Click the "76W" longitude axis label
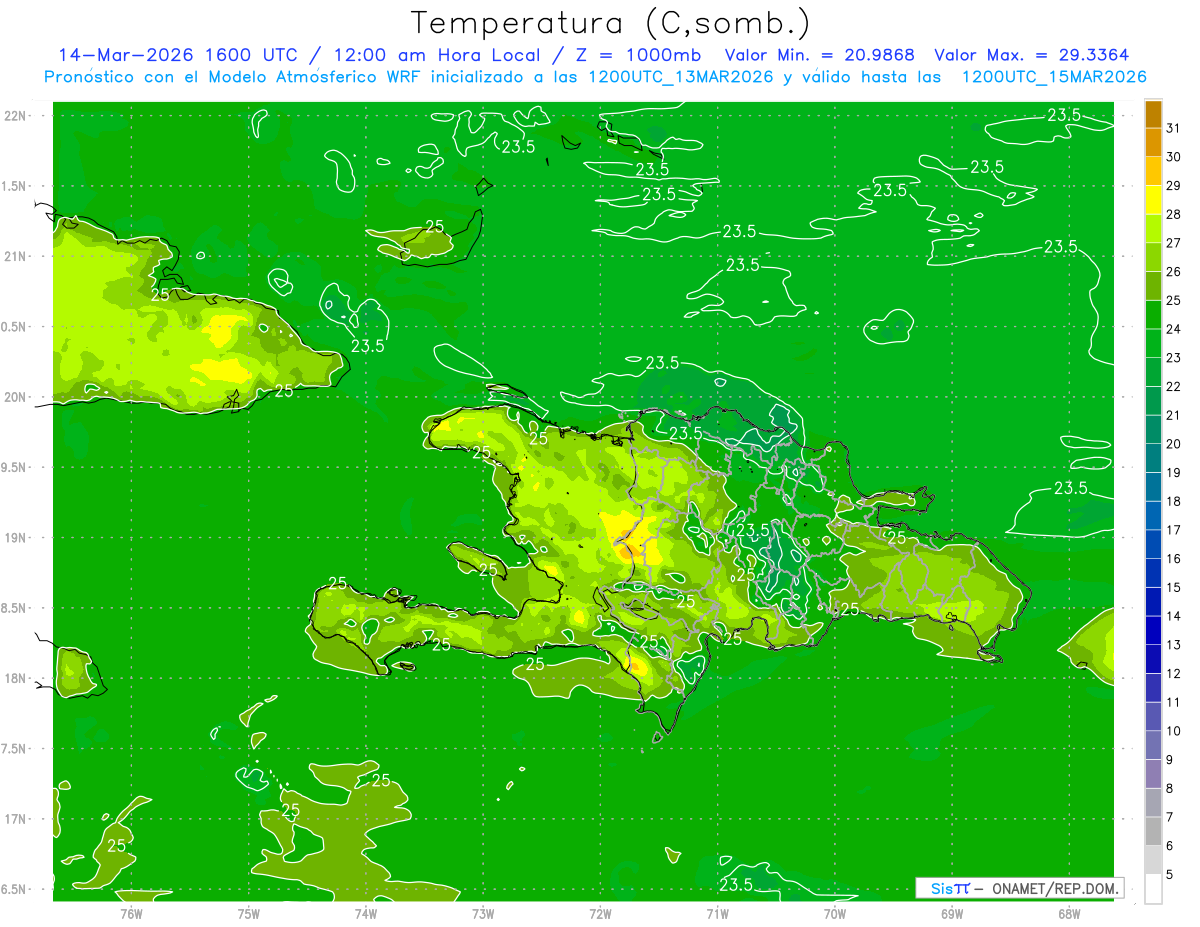 (131, 914)
